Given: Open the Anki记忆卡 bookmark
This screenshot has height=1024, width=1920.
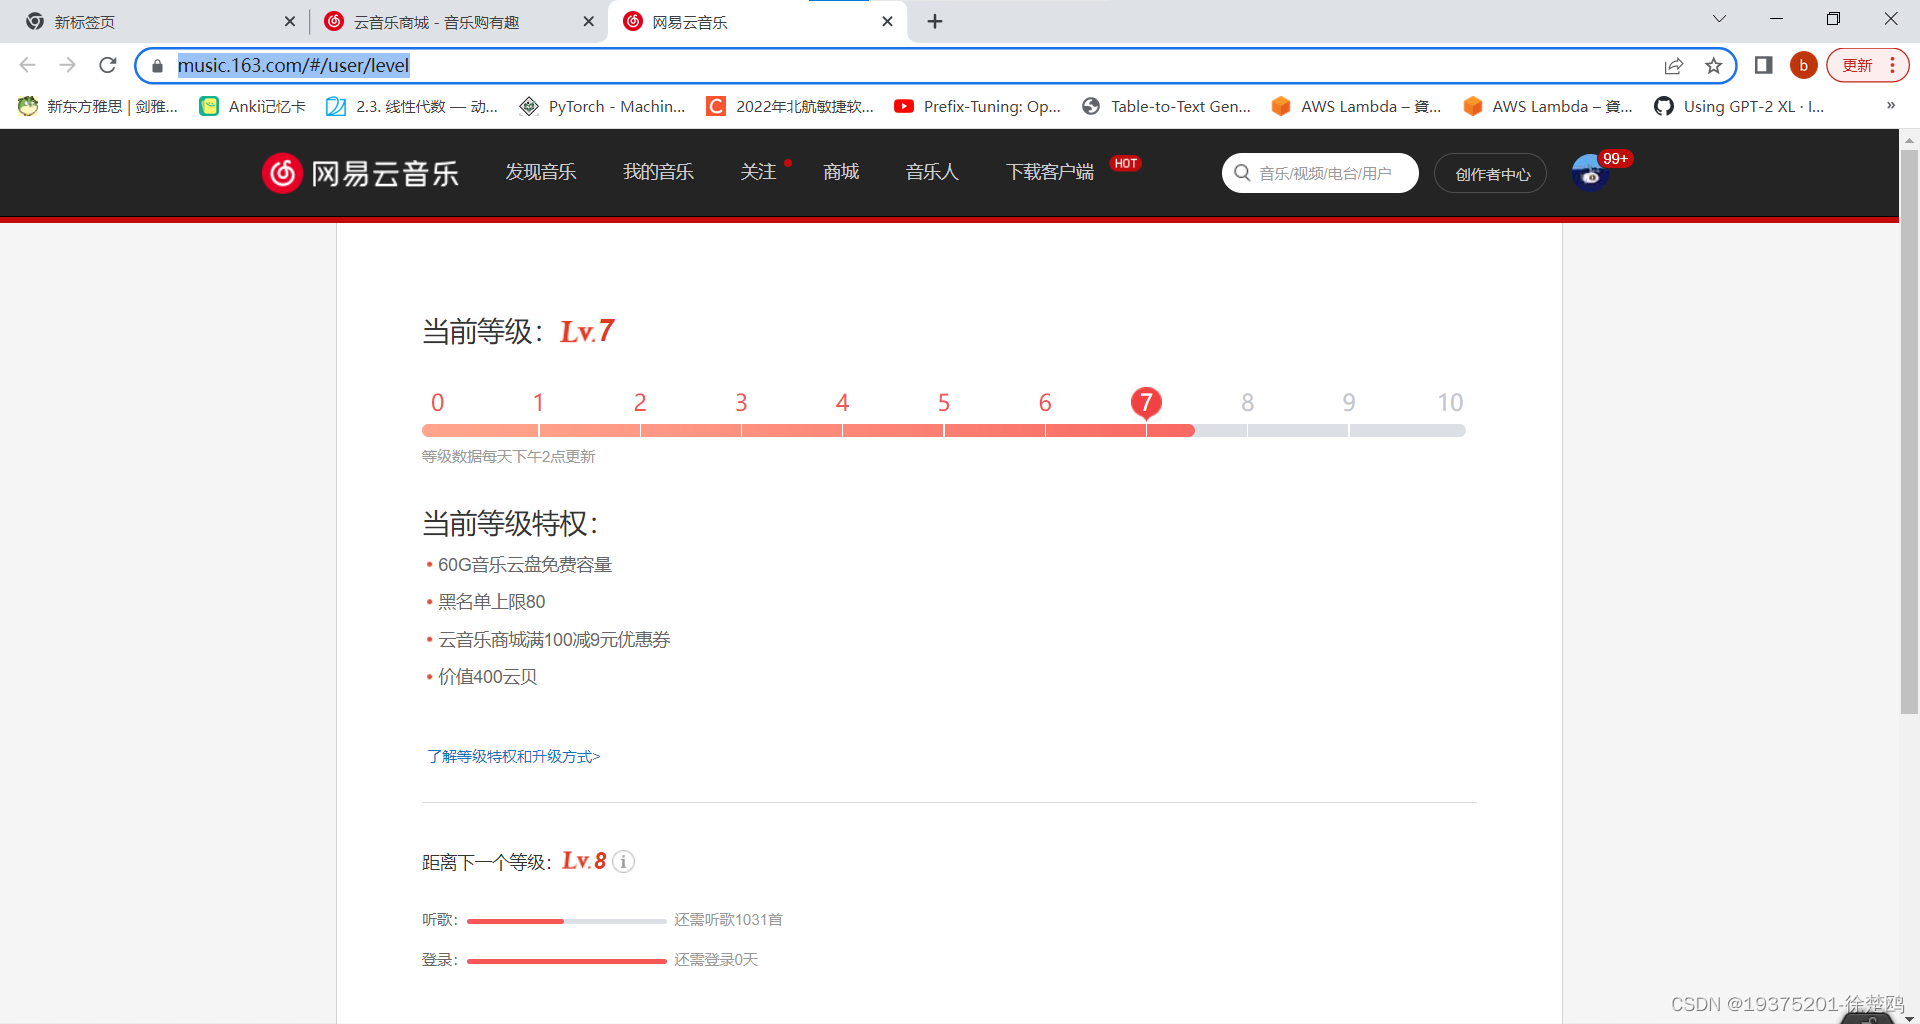Looking at the screenshot, I should [x=253, y=106].
